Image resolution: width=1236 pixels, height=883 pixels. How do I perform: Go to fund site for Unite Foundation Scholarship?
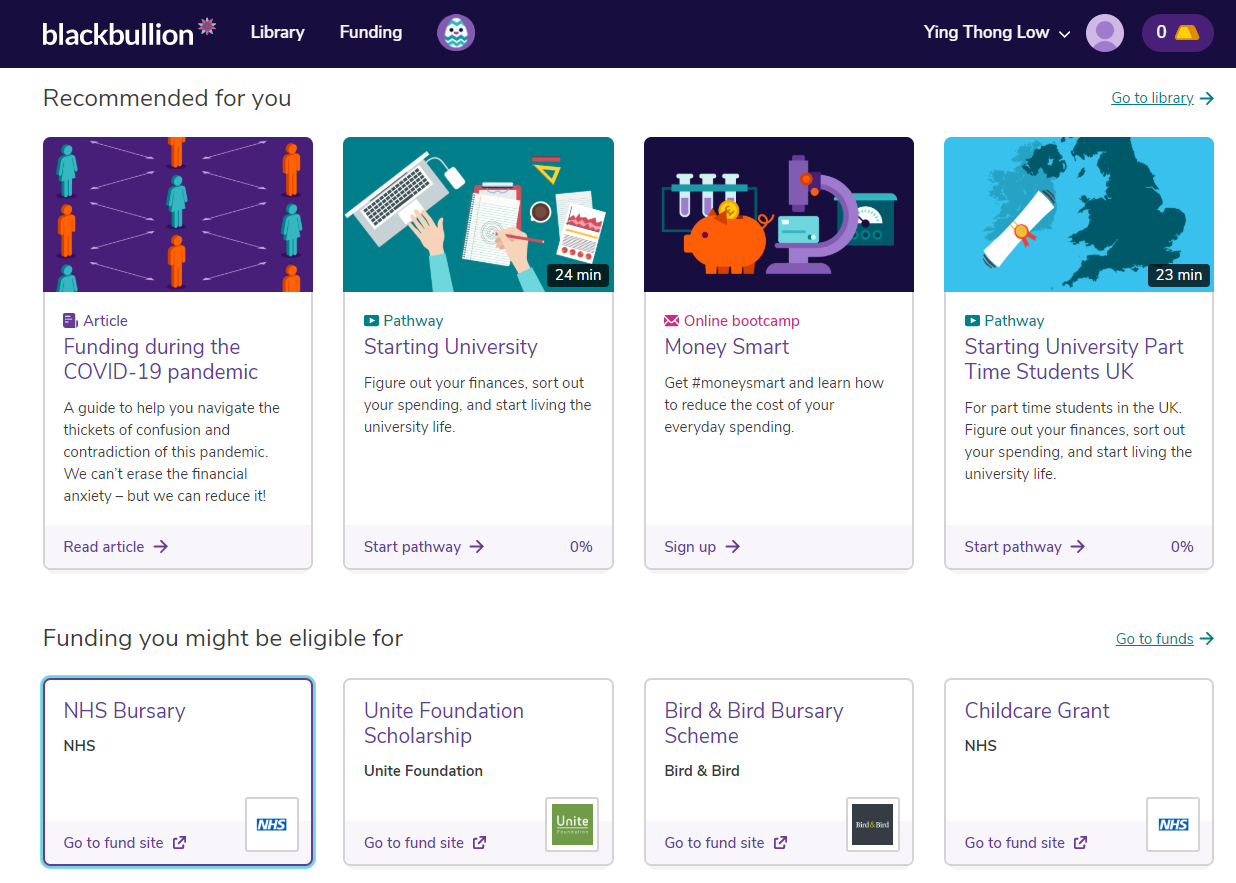tap(425, 843)
